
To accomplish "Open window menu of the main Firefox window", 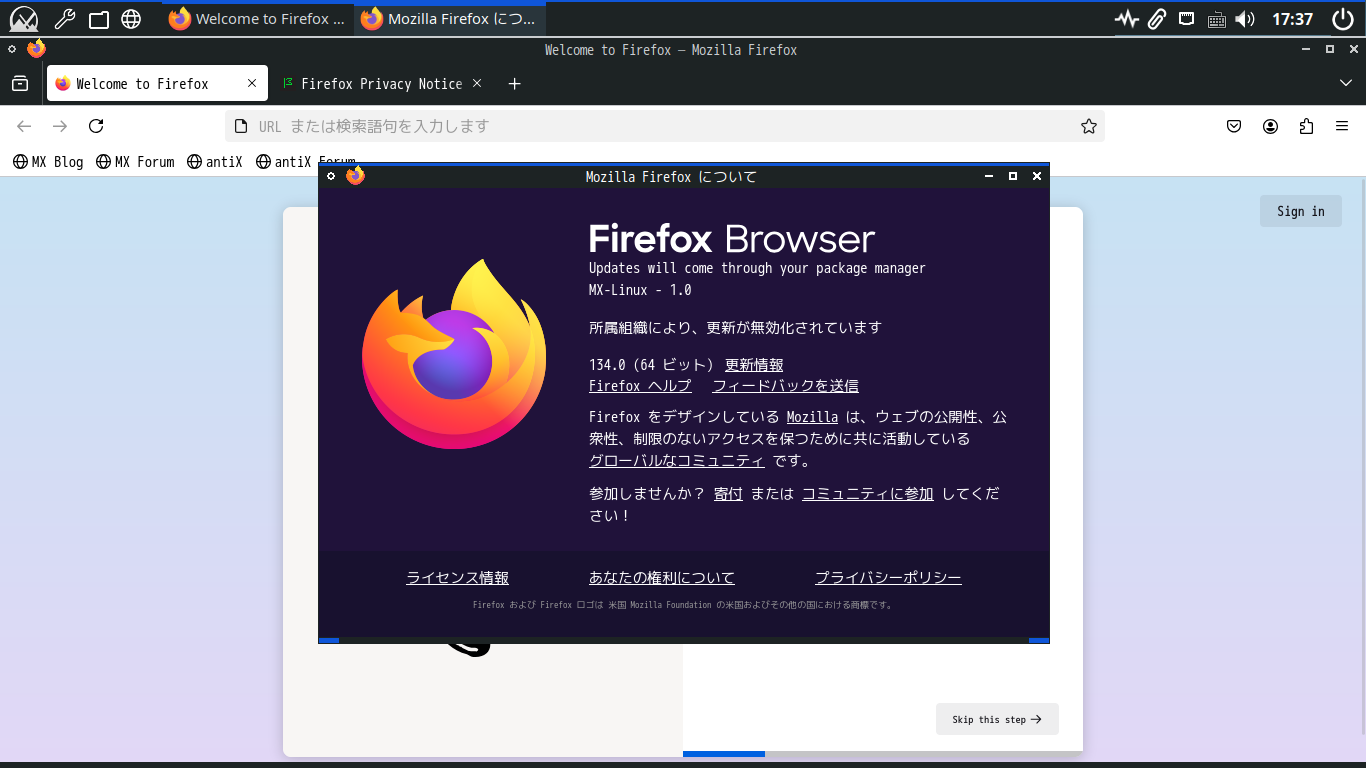I will point(12,49).
